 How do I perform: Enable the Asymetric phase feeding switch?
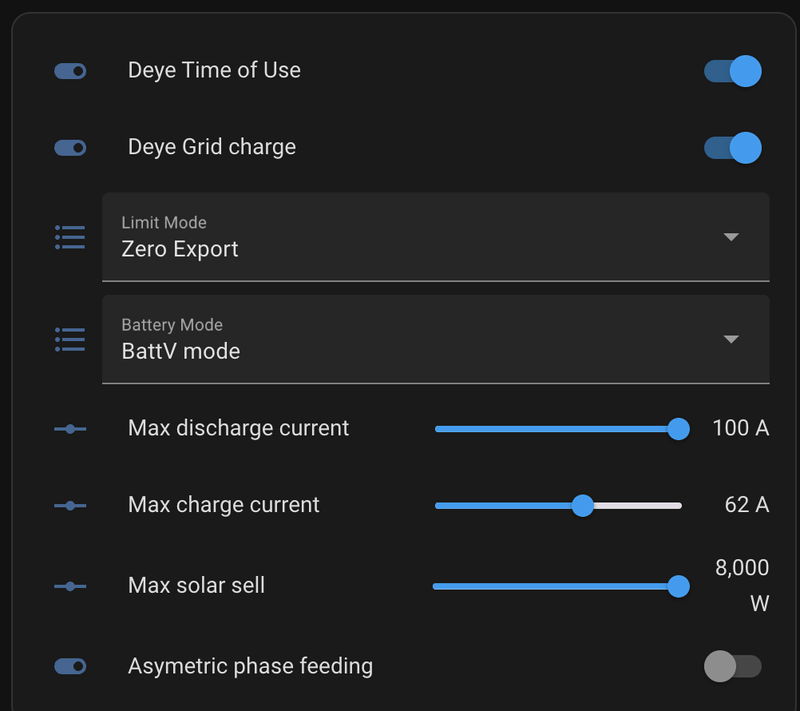point(733,666)
